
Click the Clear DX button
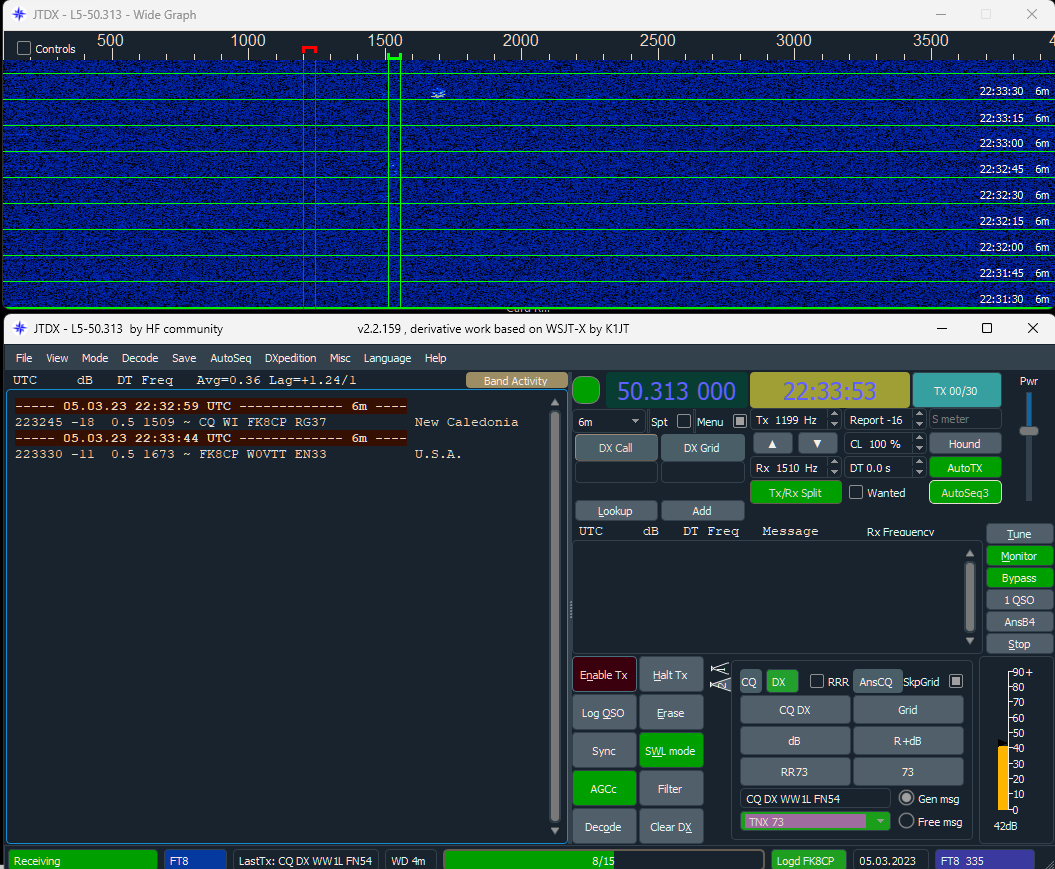coord(670,827)
